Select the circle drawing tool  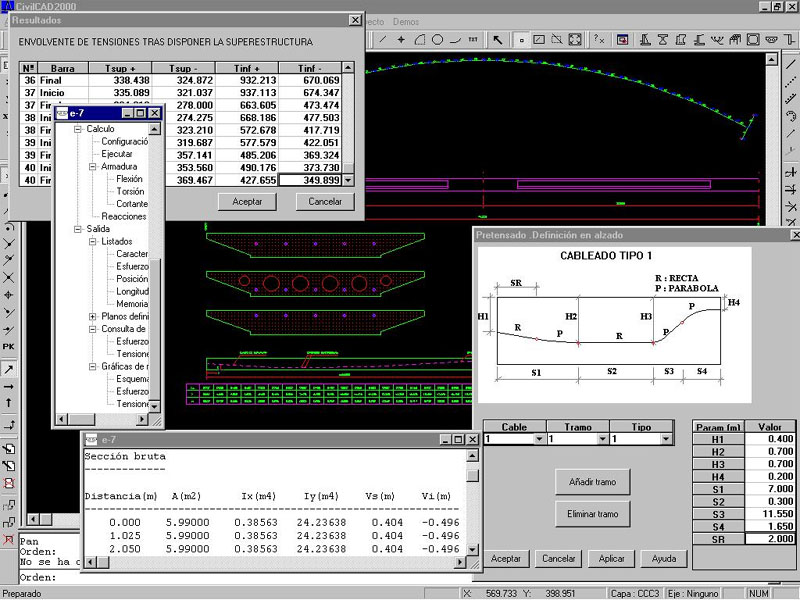pyautogui.click(x=437, y=40)
